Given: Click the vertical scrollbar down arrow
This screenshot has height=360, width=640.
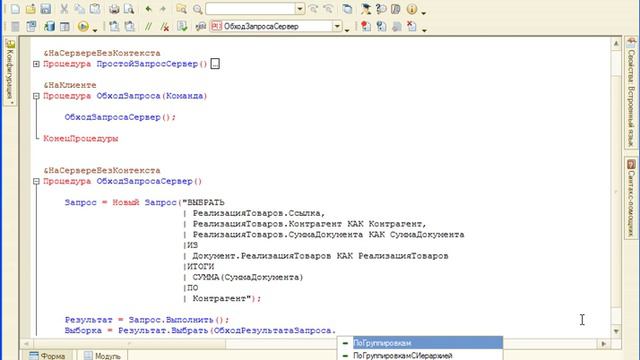Looking at the screenshot, I should point(616,331).
